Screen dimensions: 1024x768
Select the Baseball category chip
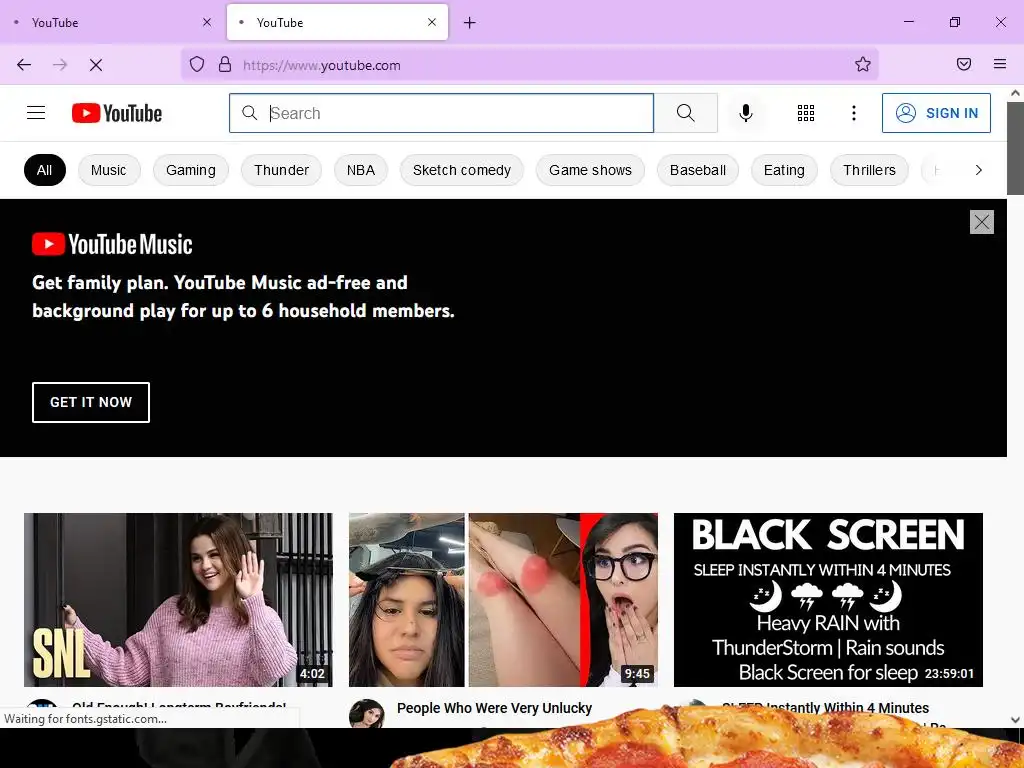697,170
